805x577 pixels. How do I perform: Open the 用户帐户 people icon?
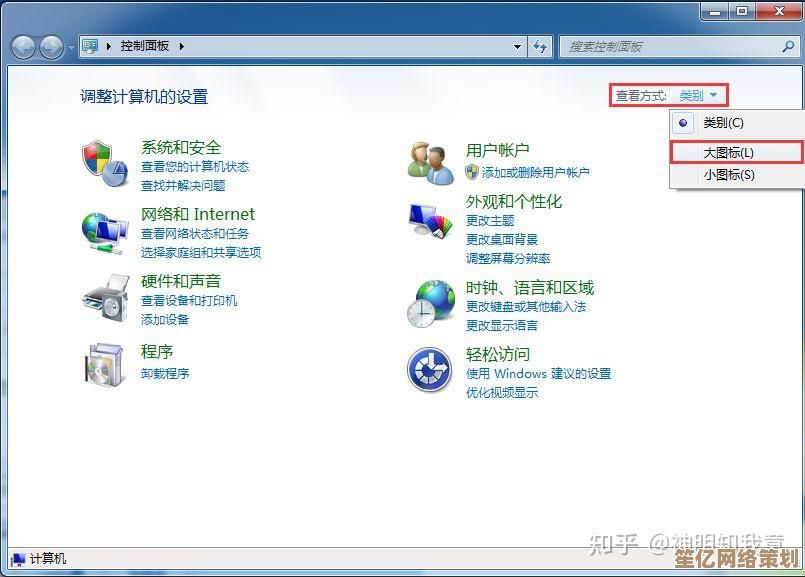[x=431, y=163]
